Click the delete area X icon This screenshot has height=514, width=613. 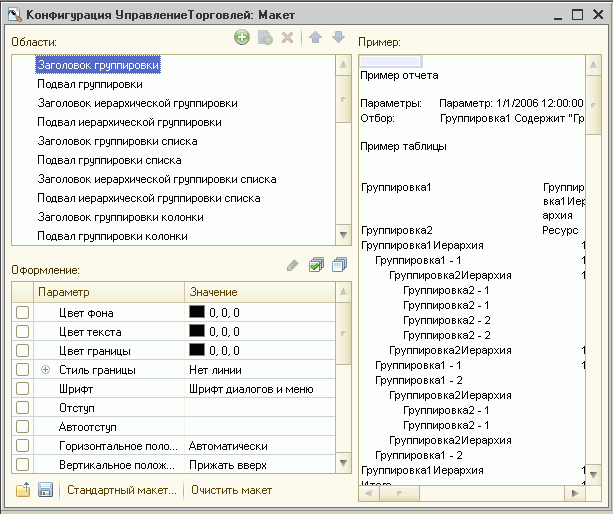tap(288, 38)
